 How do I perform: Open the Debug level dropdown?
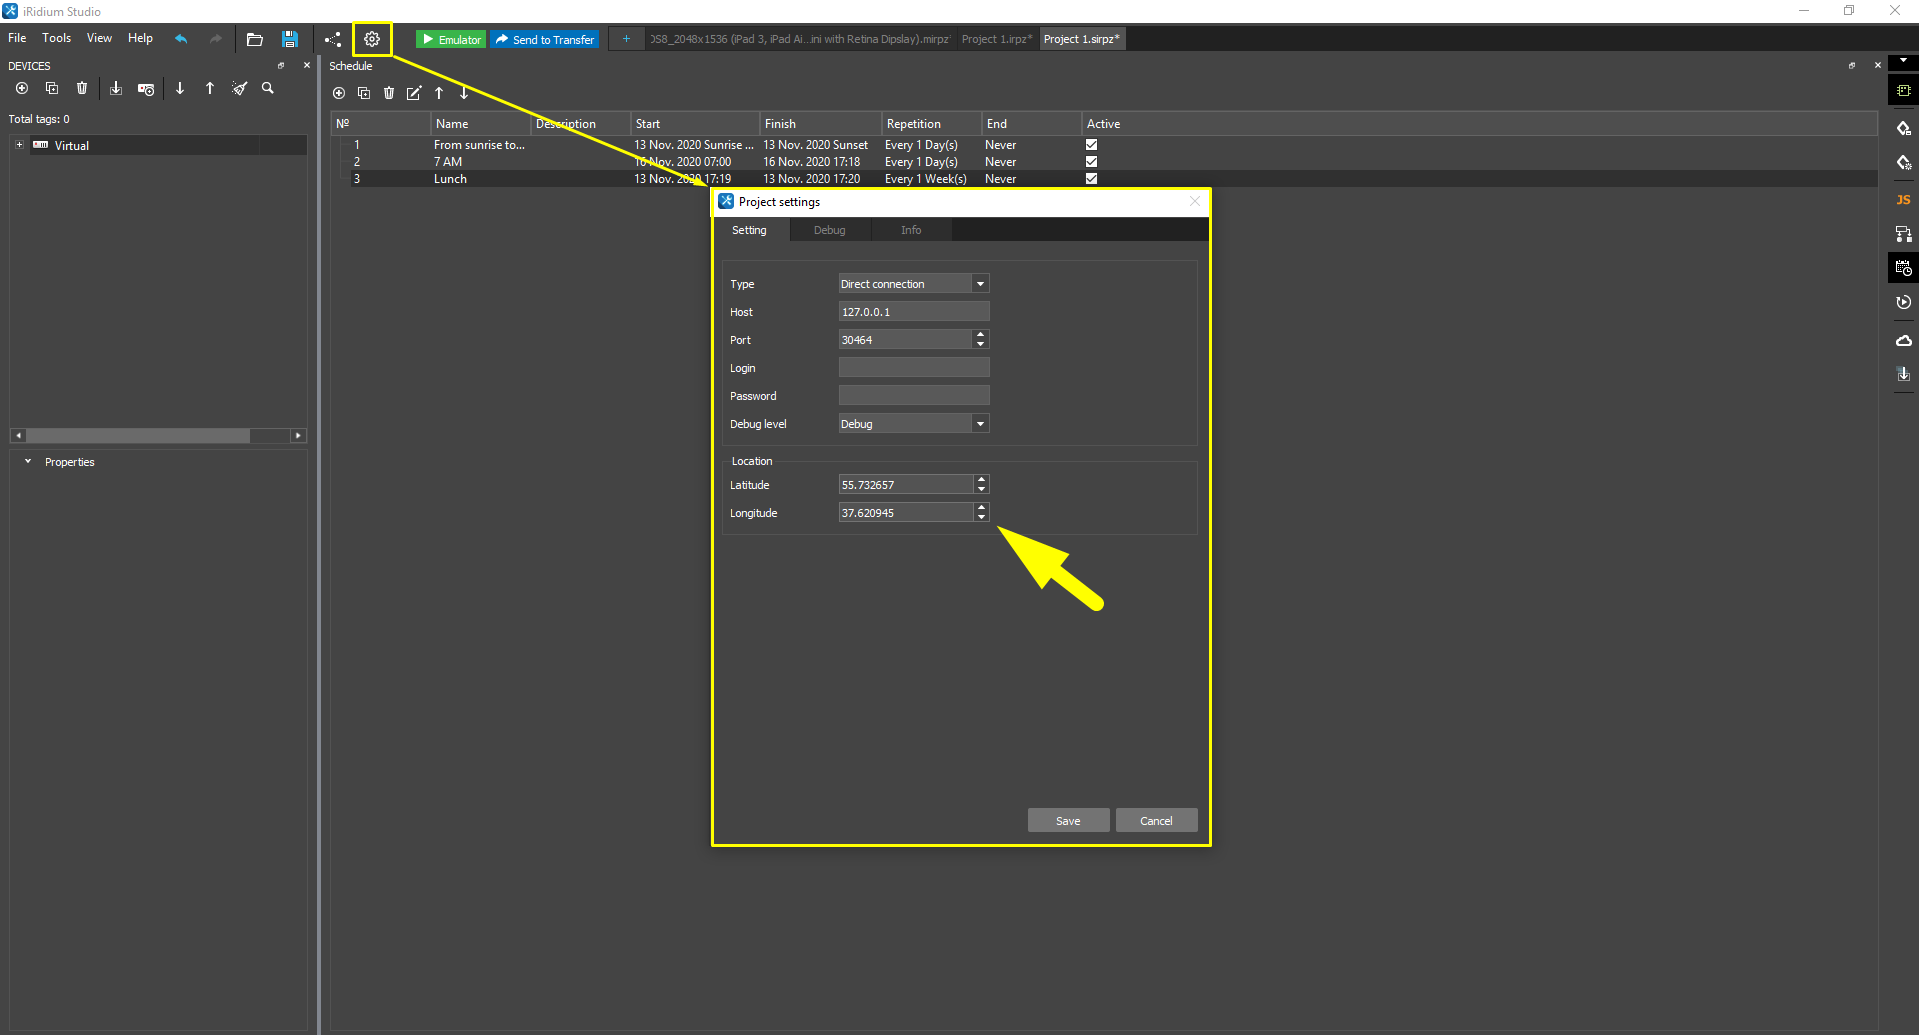(x=980, y=423)
